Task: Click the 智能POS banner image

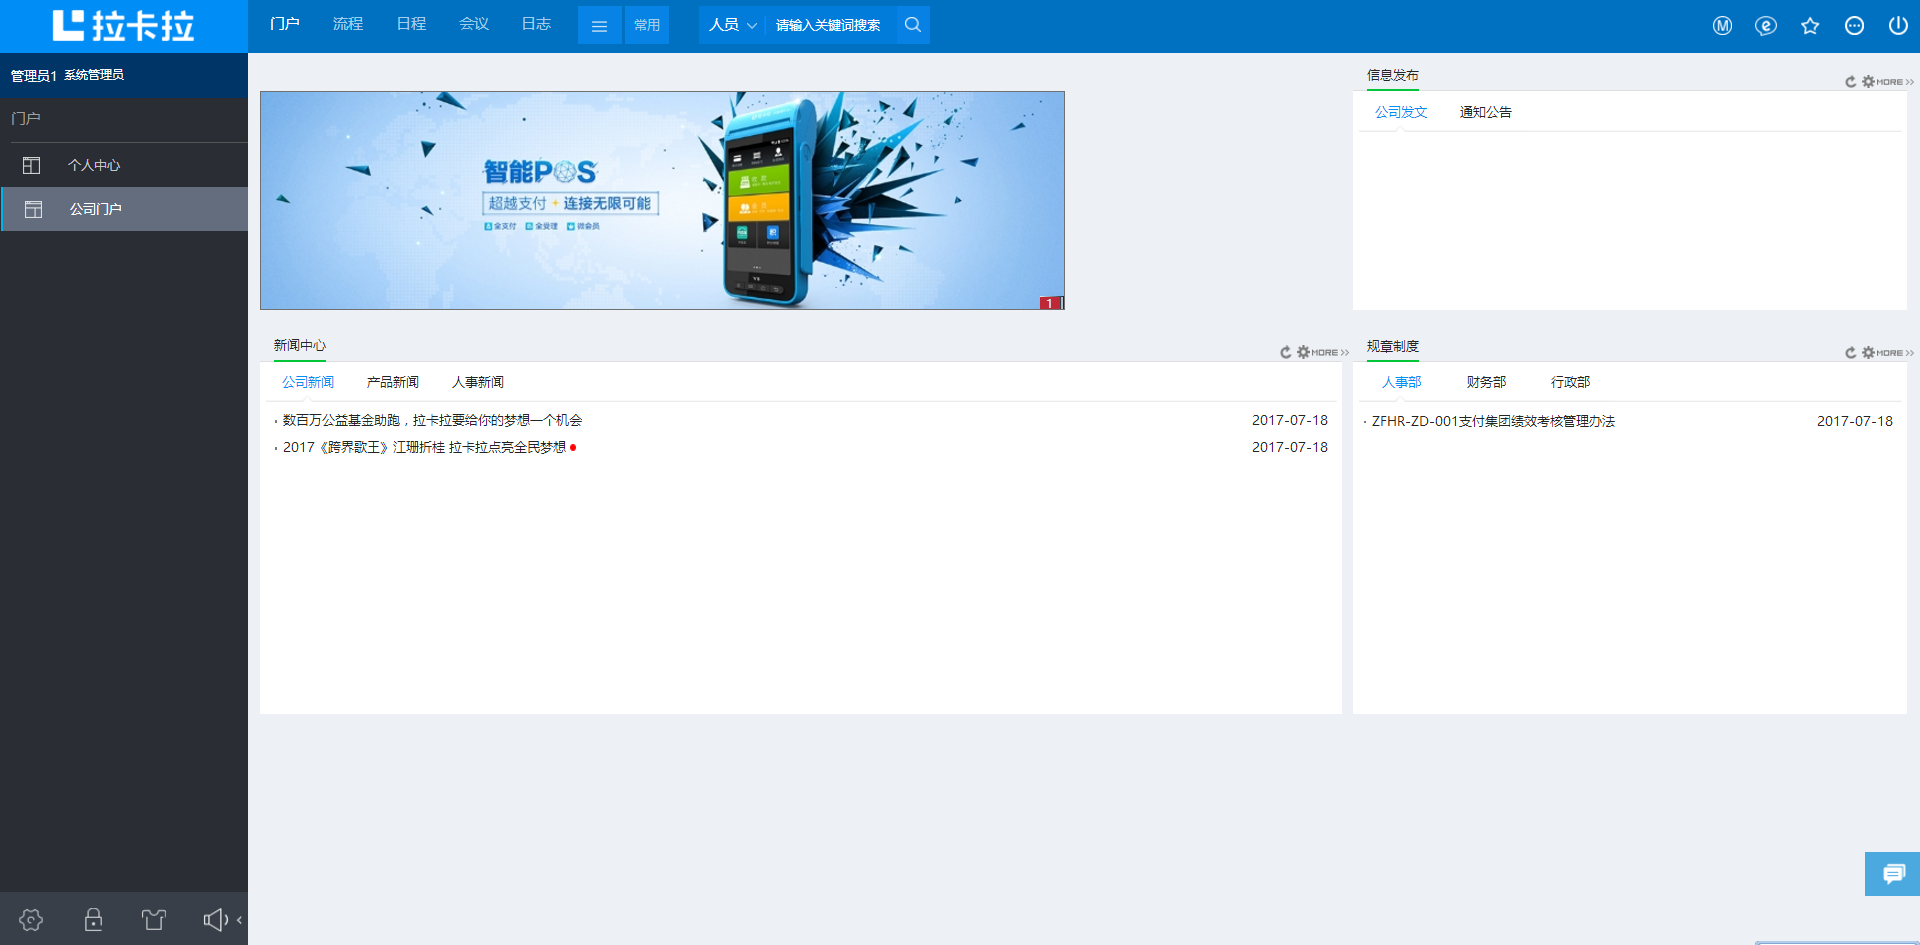Action: [x=662, y=200]
